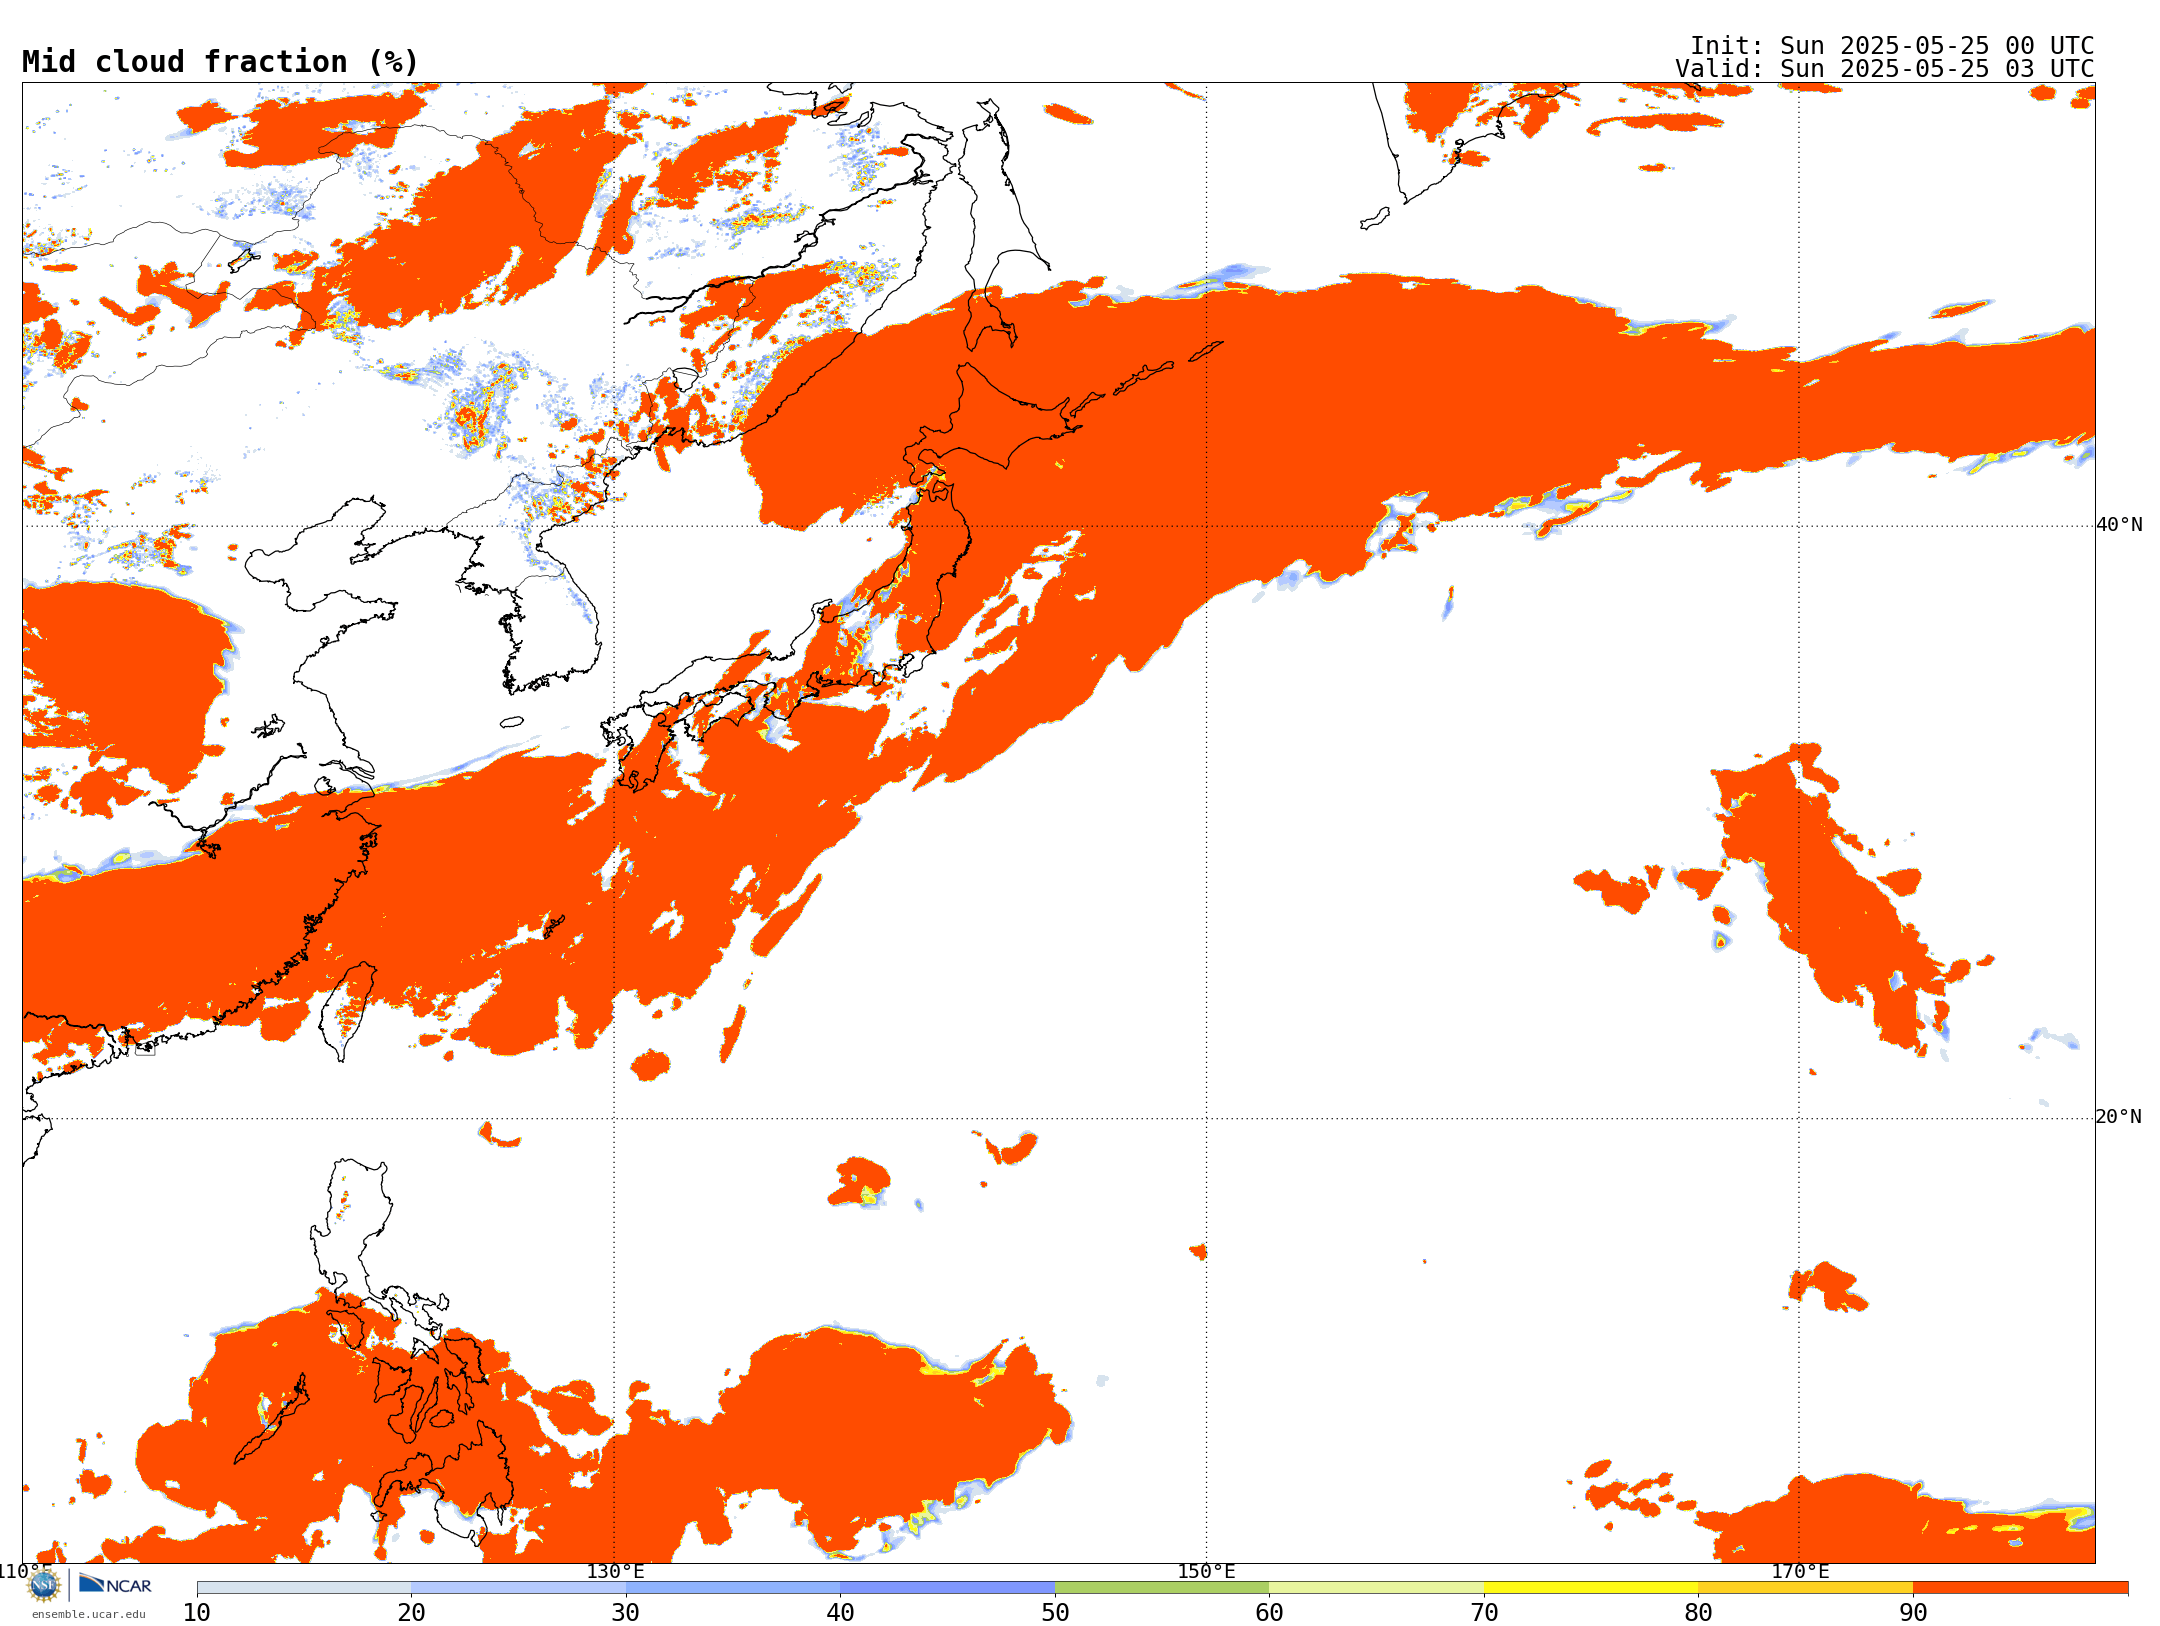Viewport: 2160px width, 1626px height.
Task: Click the 70-80 yellow colorbar segment
Action: click(1591, 1588)
